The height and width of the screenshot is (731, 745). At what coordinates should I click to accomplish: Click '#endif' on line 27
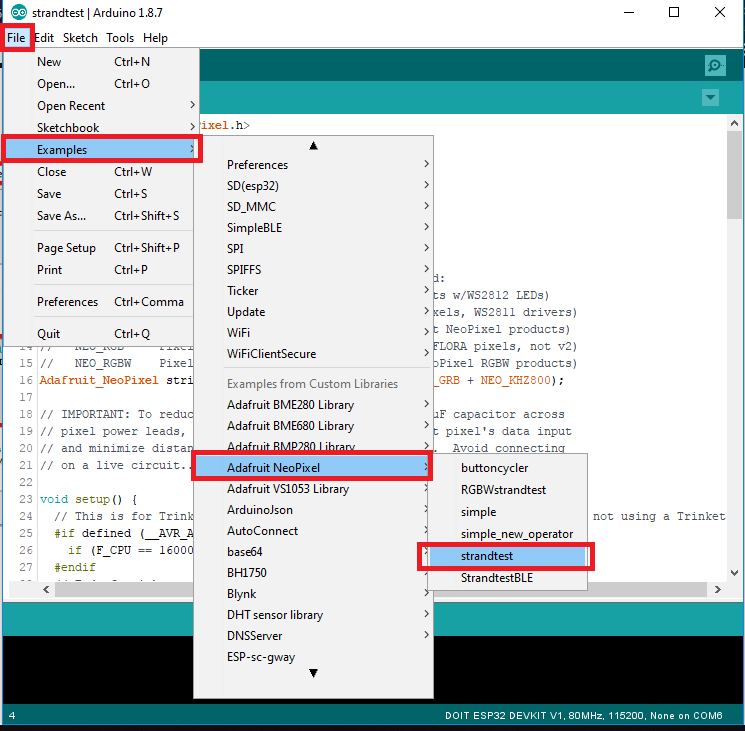coord(75,567)
